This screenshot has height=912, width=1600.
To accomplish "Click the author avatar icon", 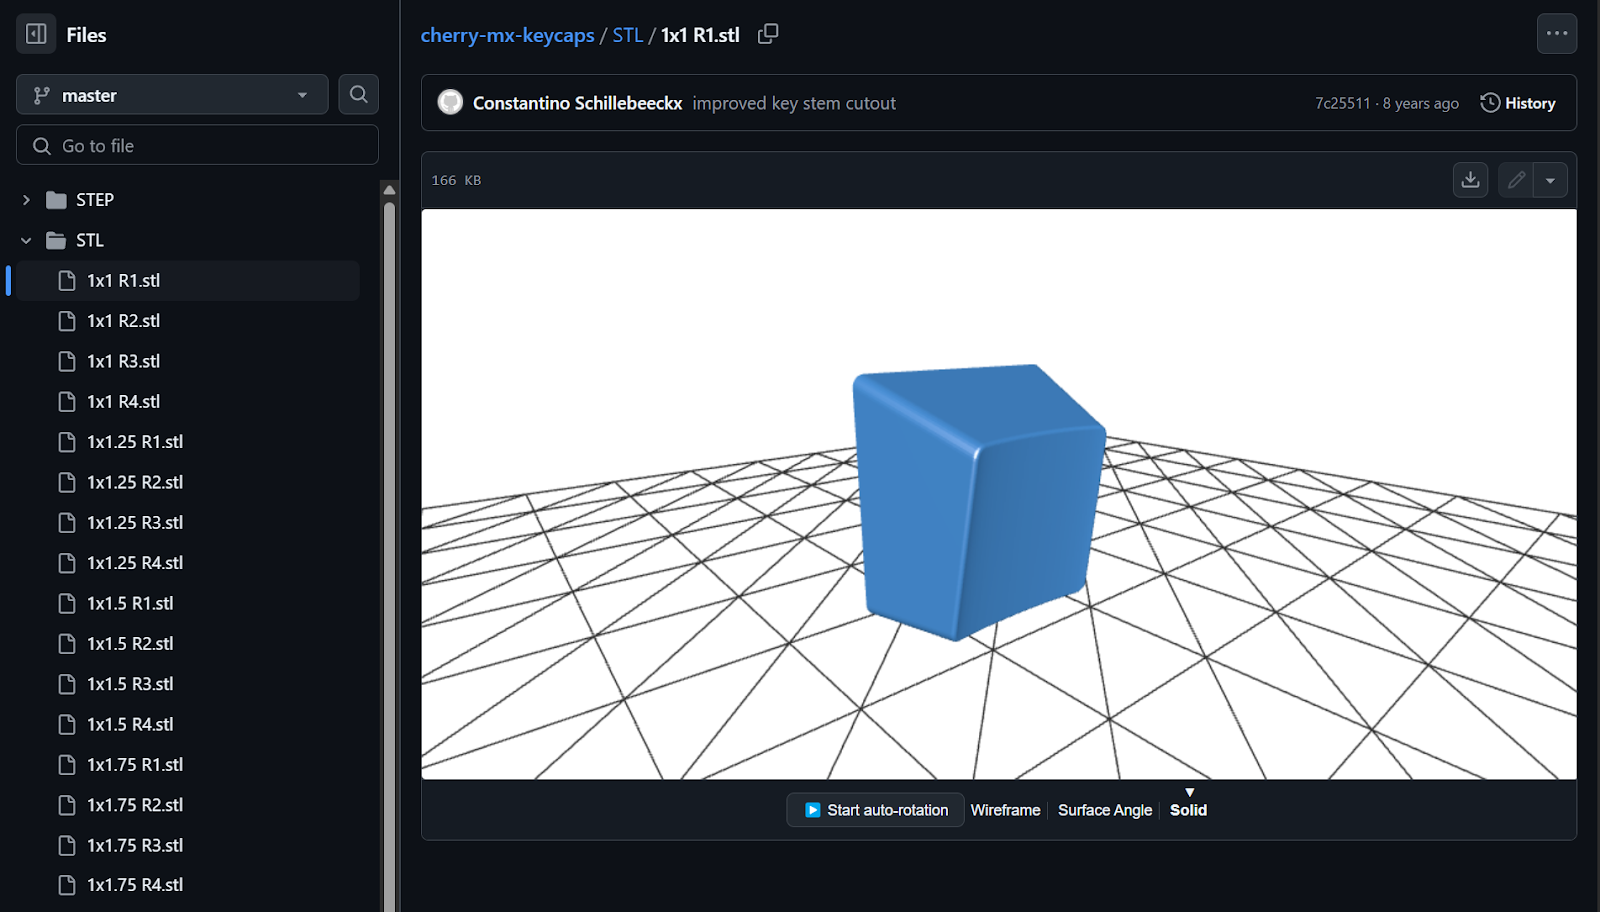I will pos(451,103).
